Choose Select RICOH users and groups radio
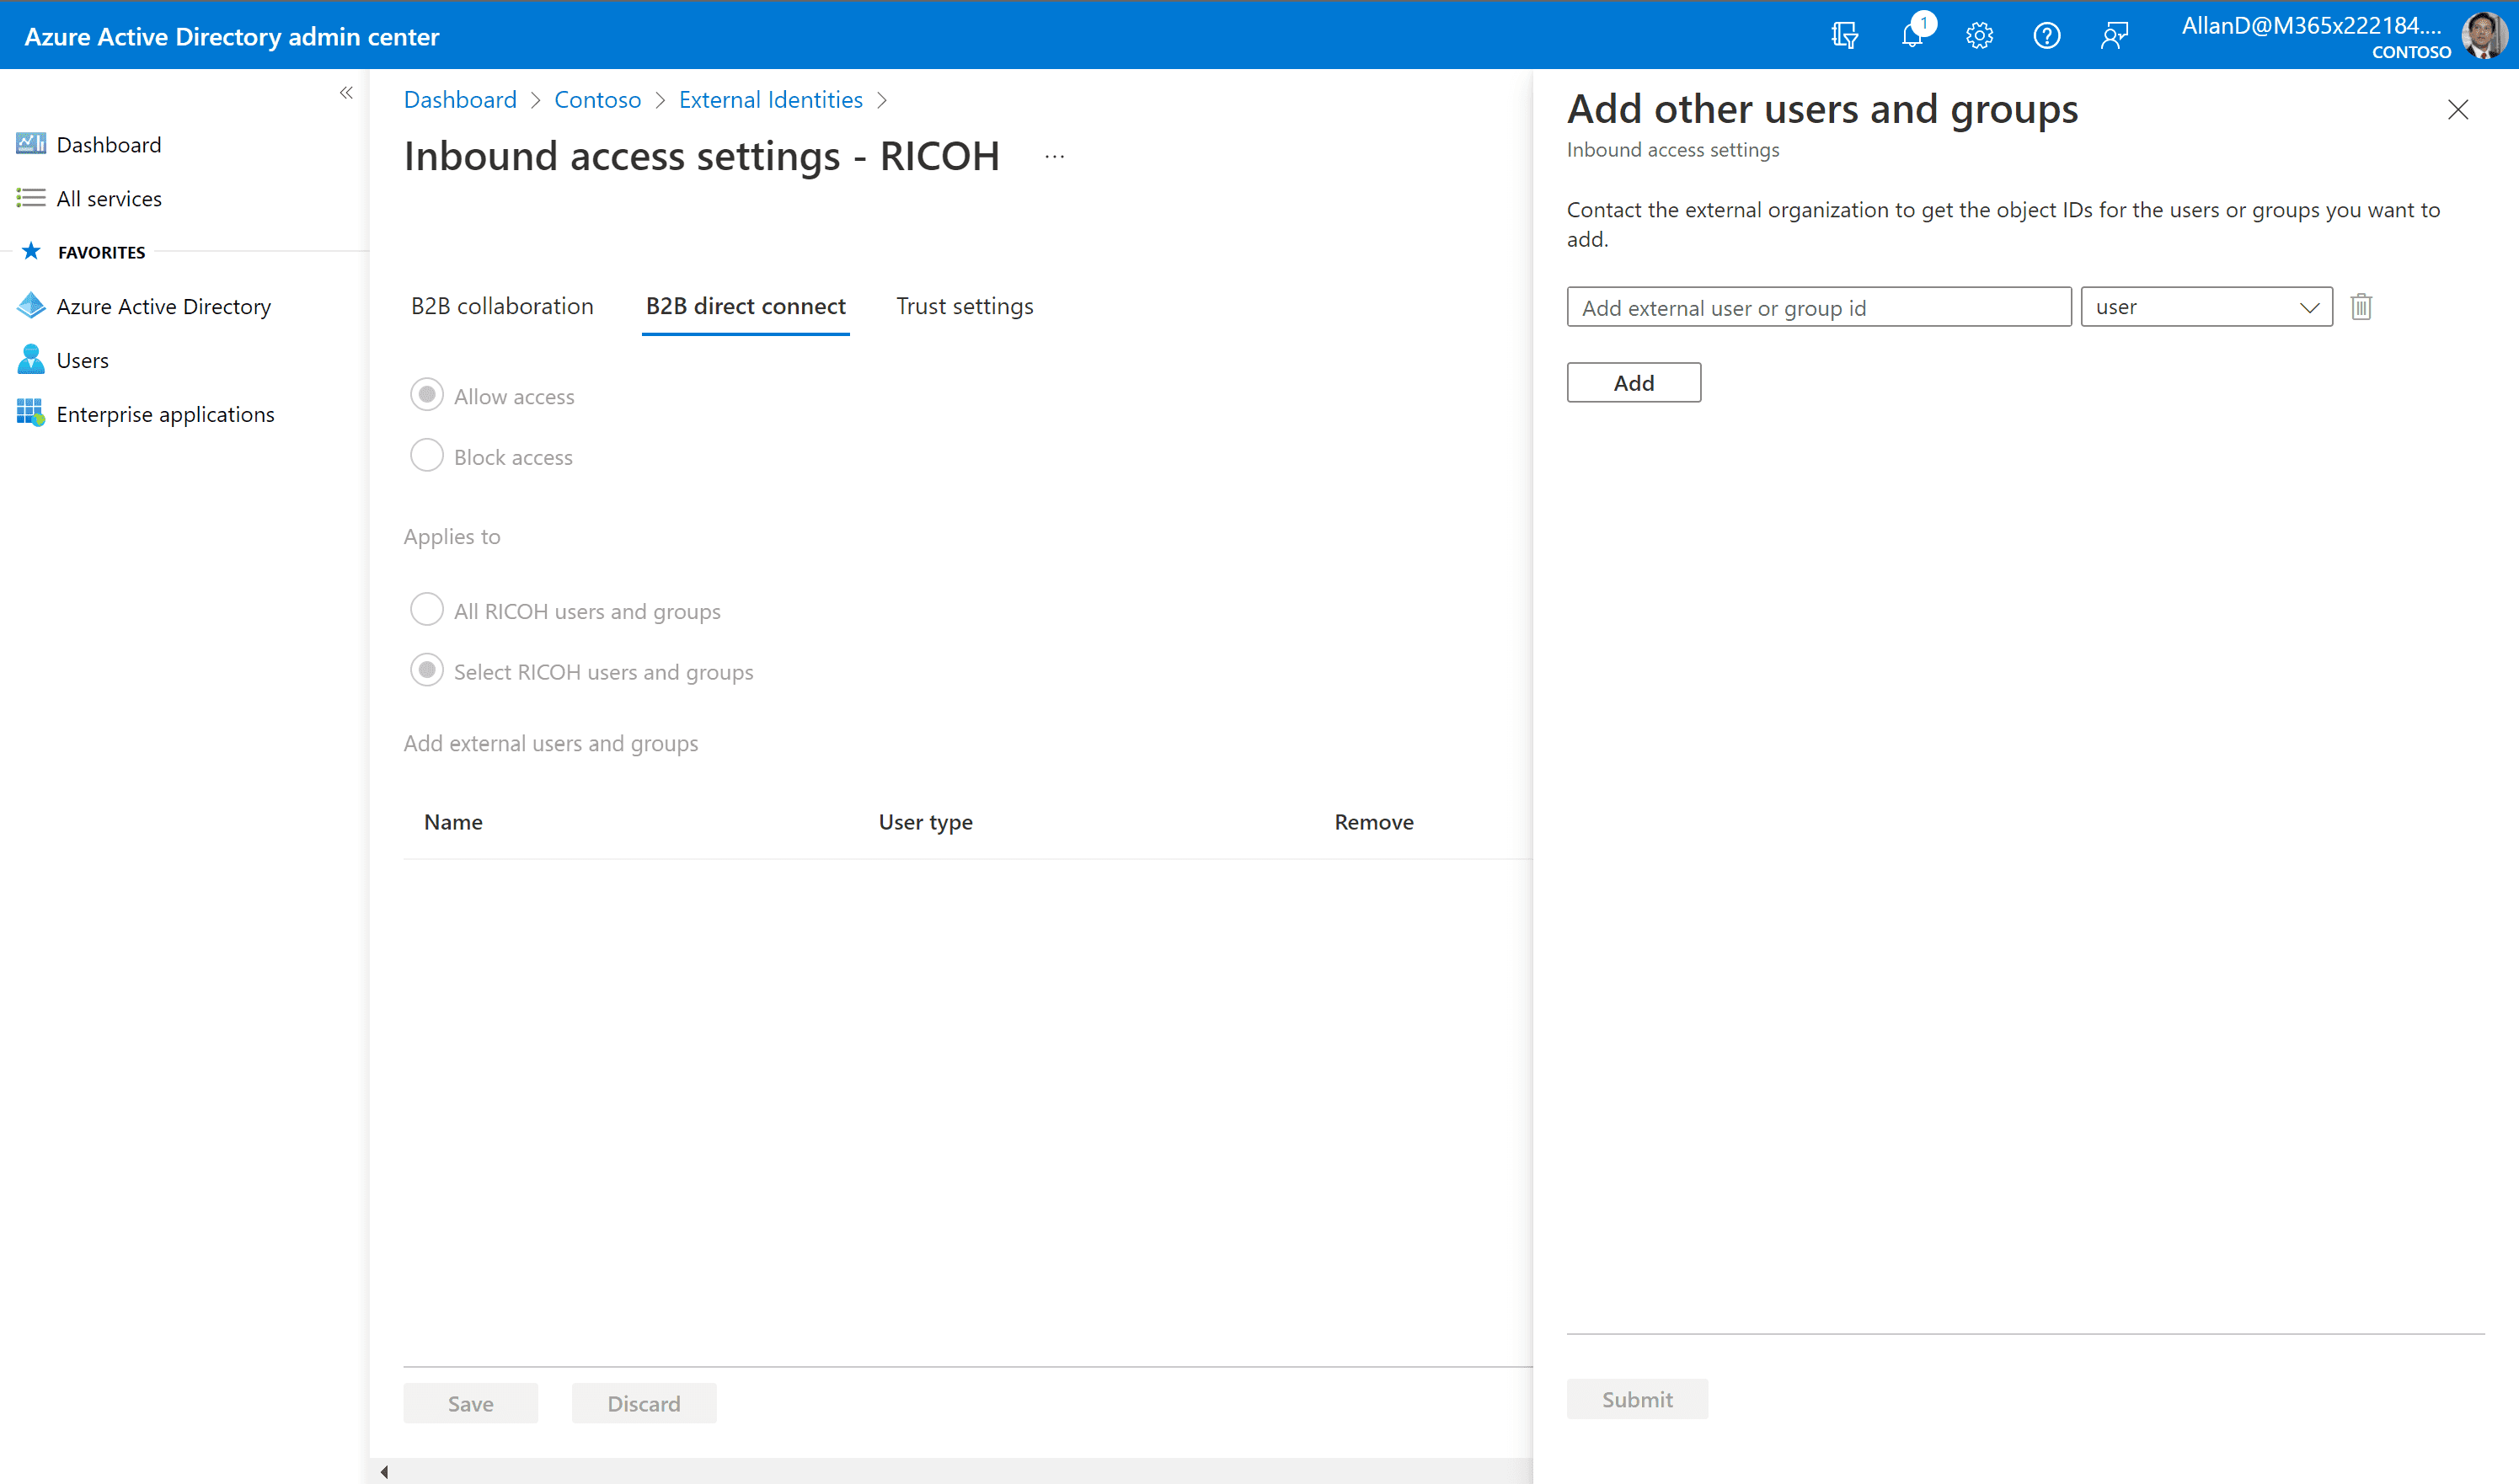2519x1484 pixels. click(x=427, y=671)
